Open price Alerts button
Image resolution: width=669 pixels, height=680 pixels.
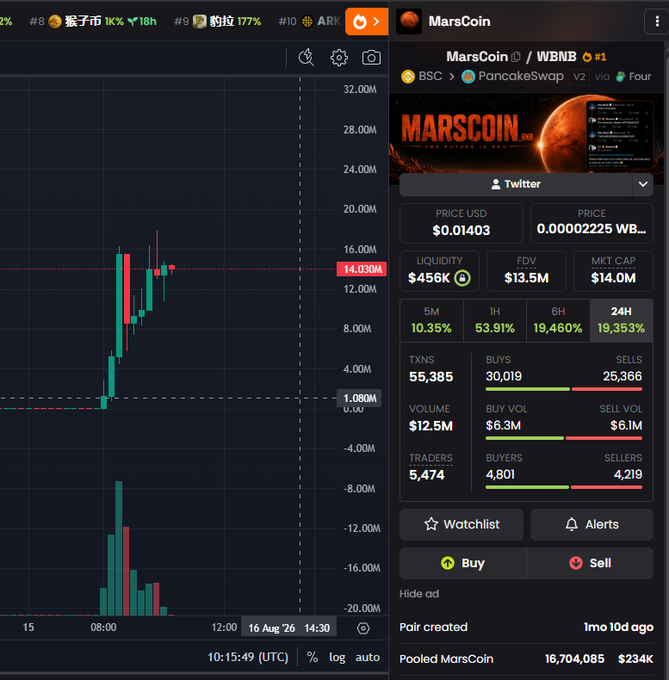coord(592,524)
